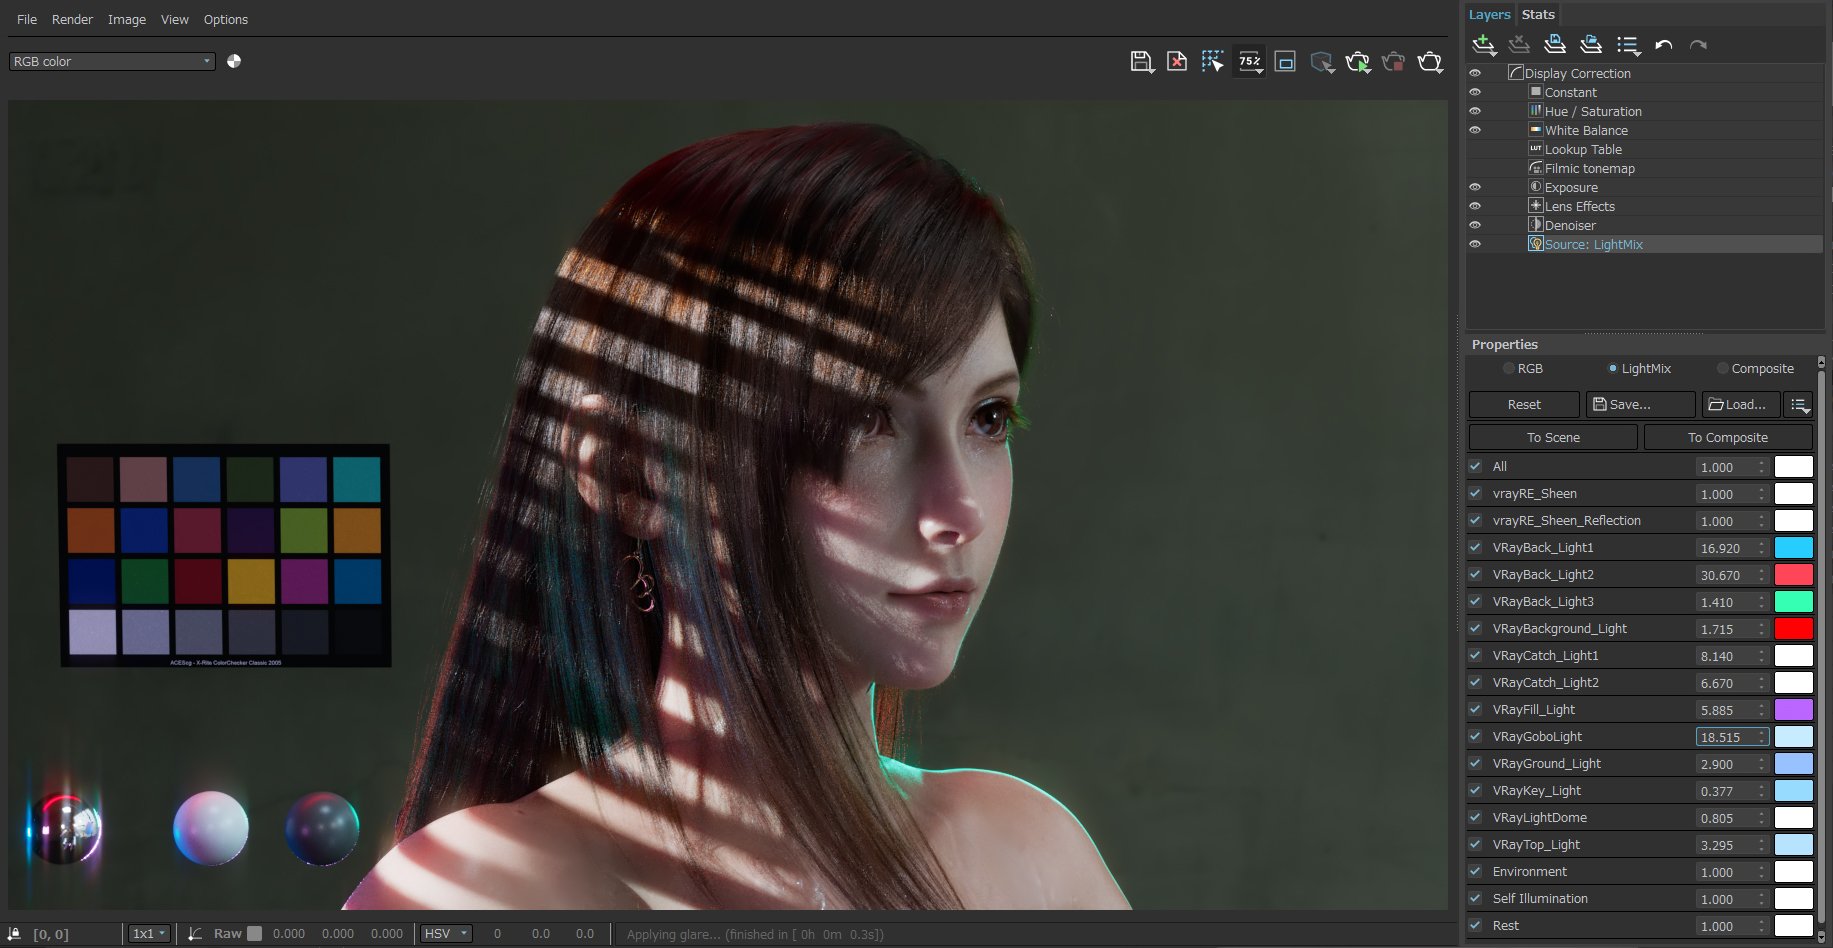Screen dimensions: 1833x948
Task: Open VRayFill_Light purple color swatch
Action: tap(1794, 710)
